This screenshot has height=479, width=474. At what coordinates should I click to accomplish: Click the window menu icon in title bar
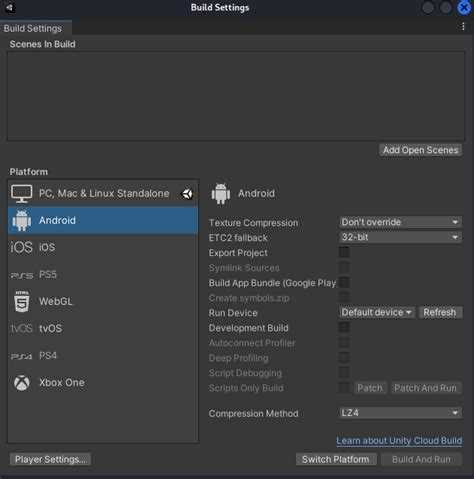pyautogui.click(x=9, y=7)
